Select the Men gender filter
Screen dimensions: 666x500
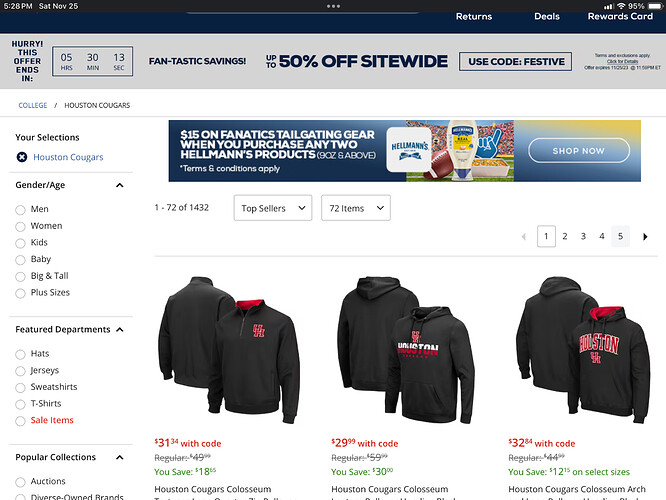point(20,209)
